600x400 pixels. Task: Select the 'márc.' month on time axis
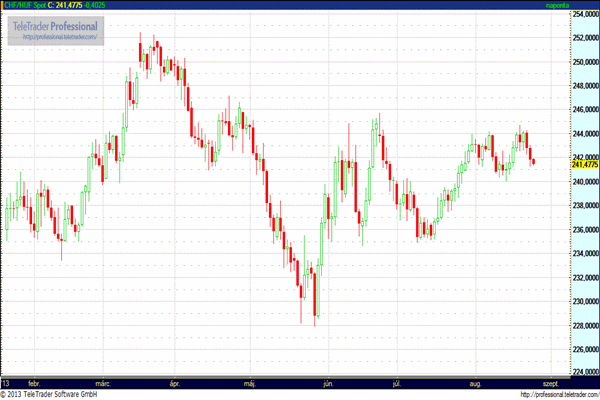click(x=103, y=383)
